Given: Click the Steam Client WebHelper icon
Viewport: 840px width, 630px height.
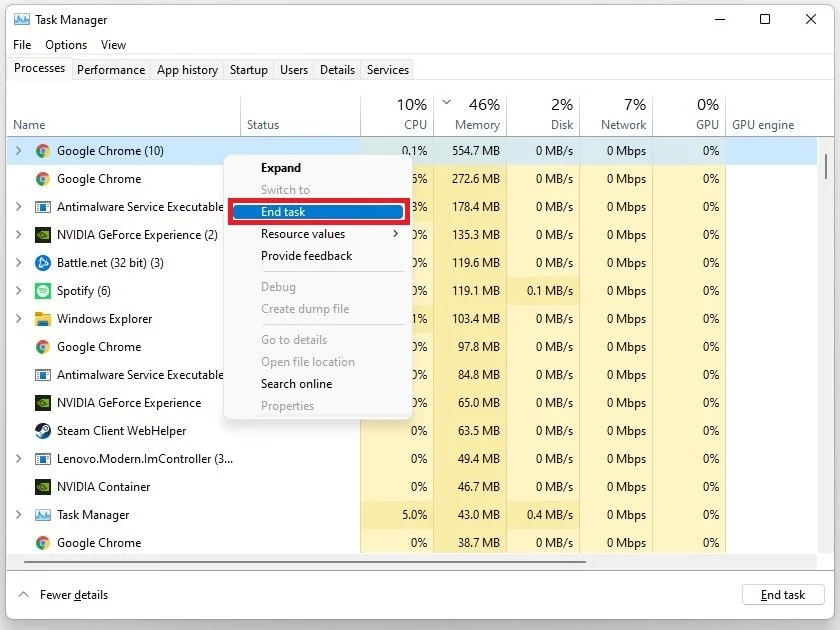Looking at the screenshot, I should [43, 431].
